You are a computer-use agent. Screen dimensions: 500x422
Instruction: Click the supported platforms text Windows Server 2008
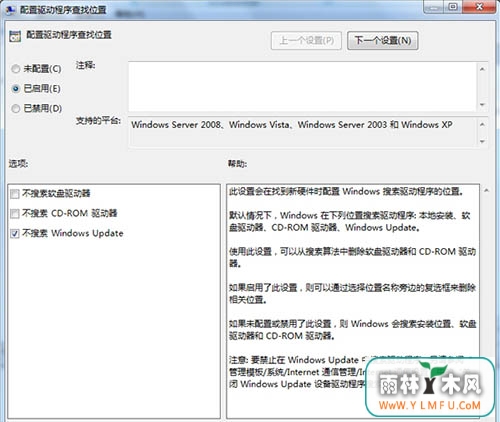[176, 125]
